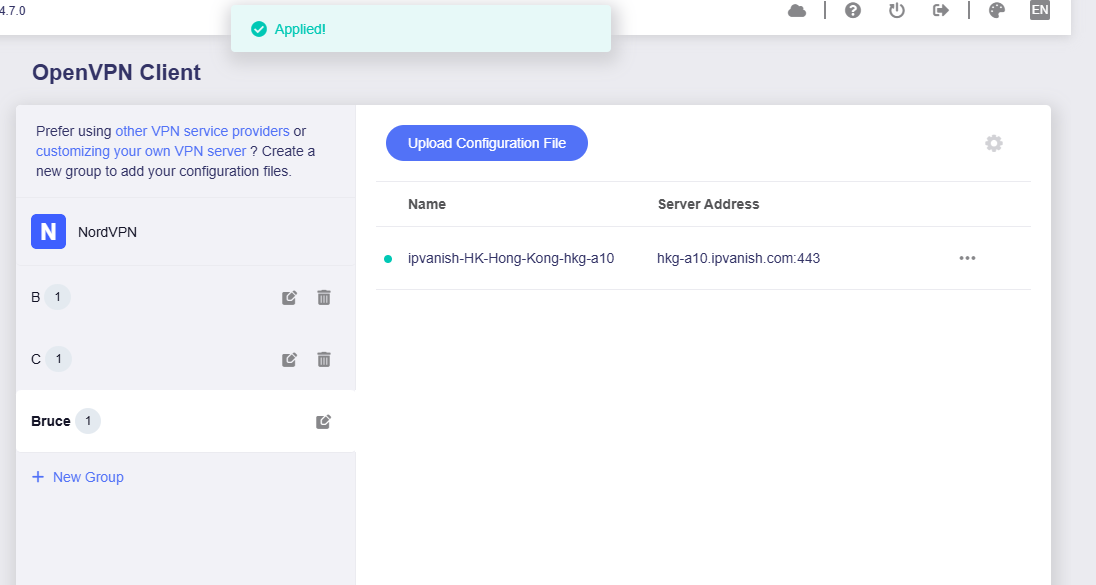Open the OpenVPN settings gear
Viewport: 1096px width, 585px height.
click(x=993, y=143)
